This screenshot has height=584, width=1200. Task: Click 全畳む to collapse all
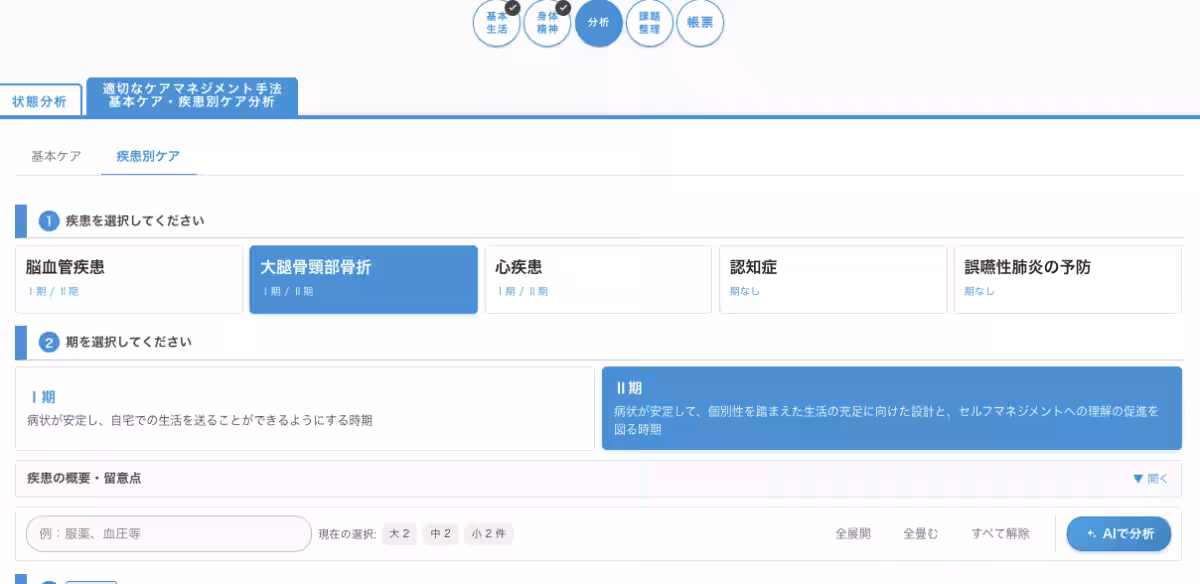(x=921, y=534)
